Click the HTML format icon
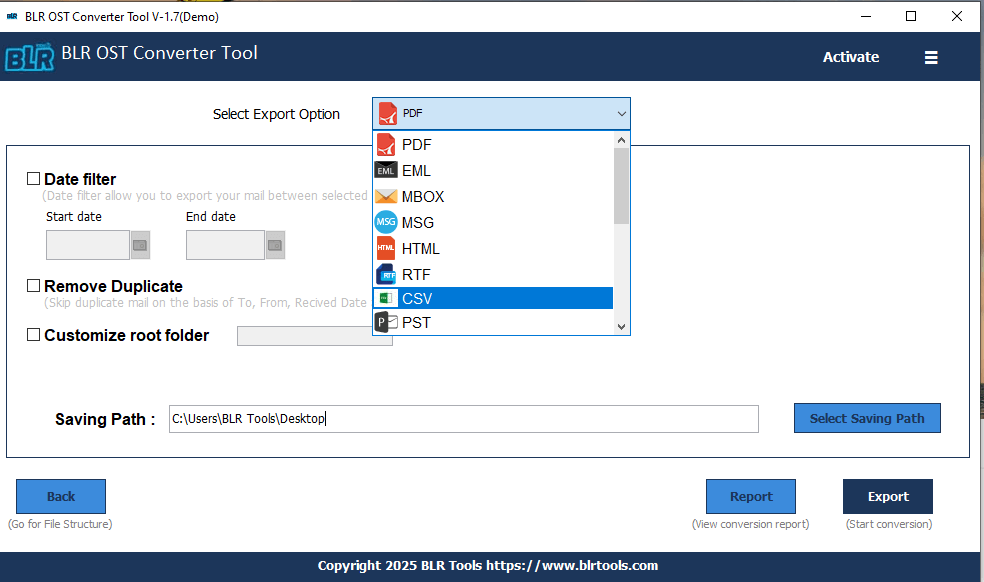Screen dimensions: 984x582 click(x=386, y=248)
